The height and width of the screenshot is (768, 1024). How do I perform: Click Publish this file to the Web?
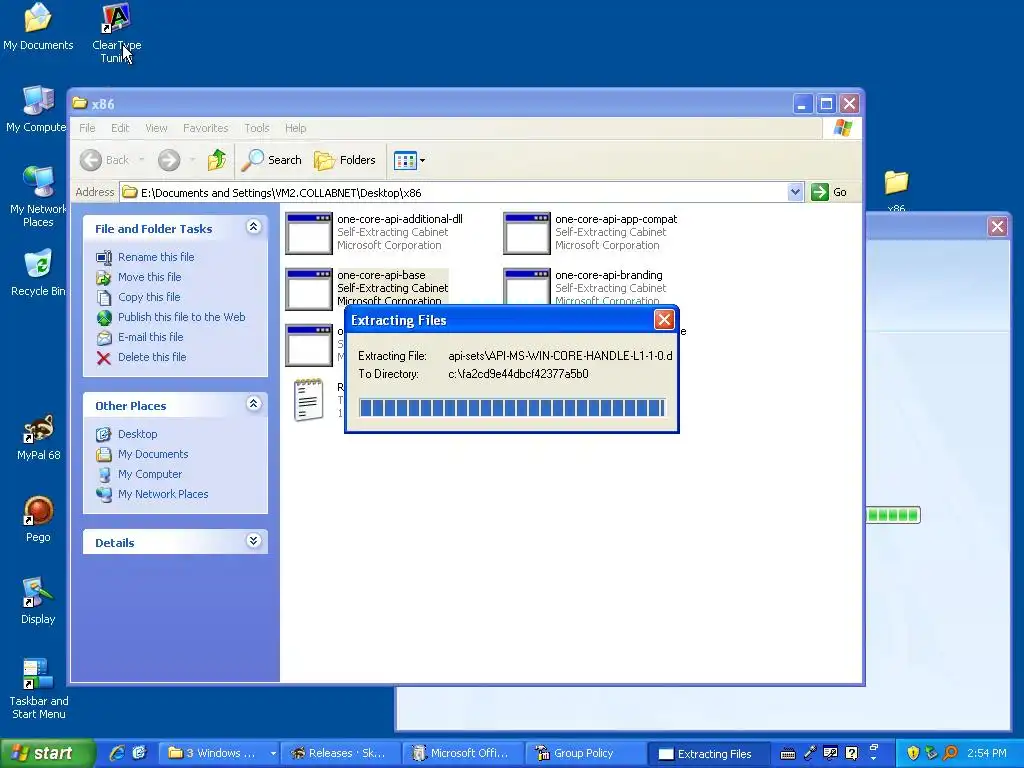click(182, 317)
